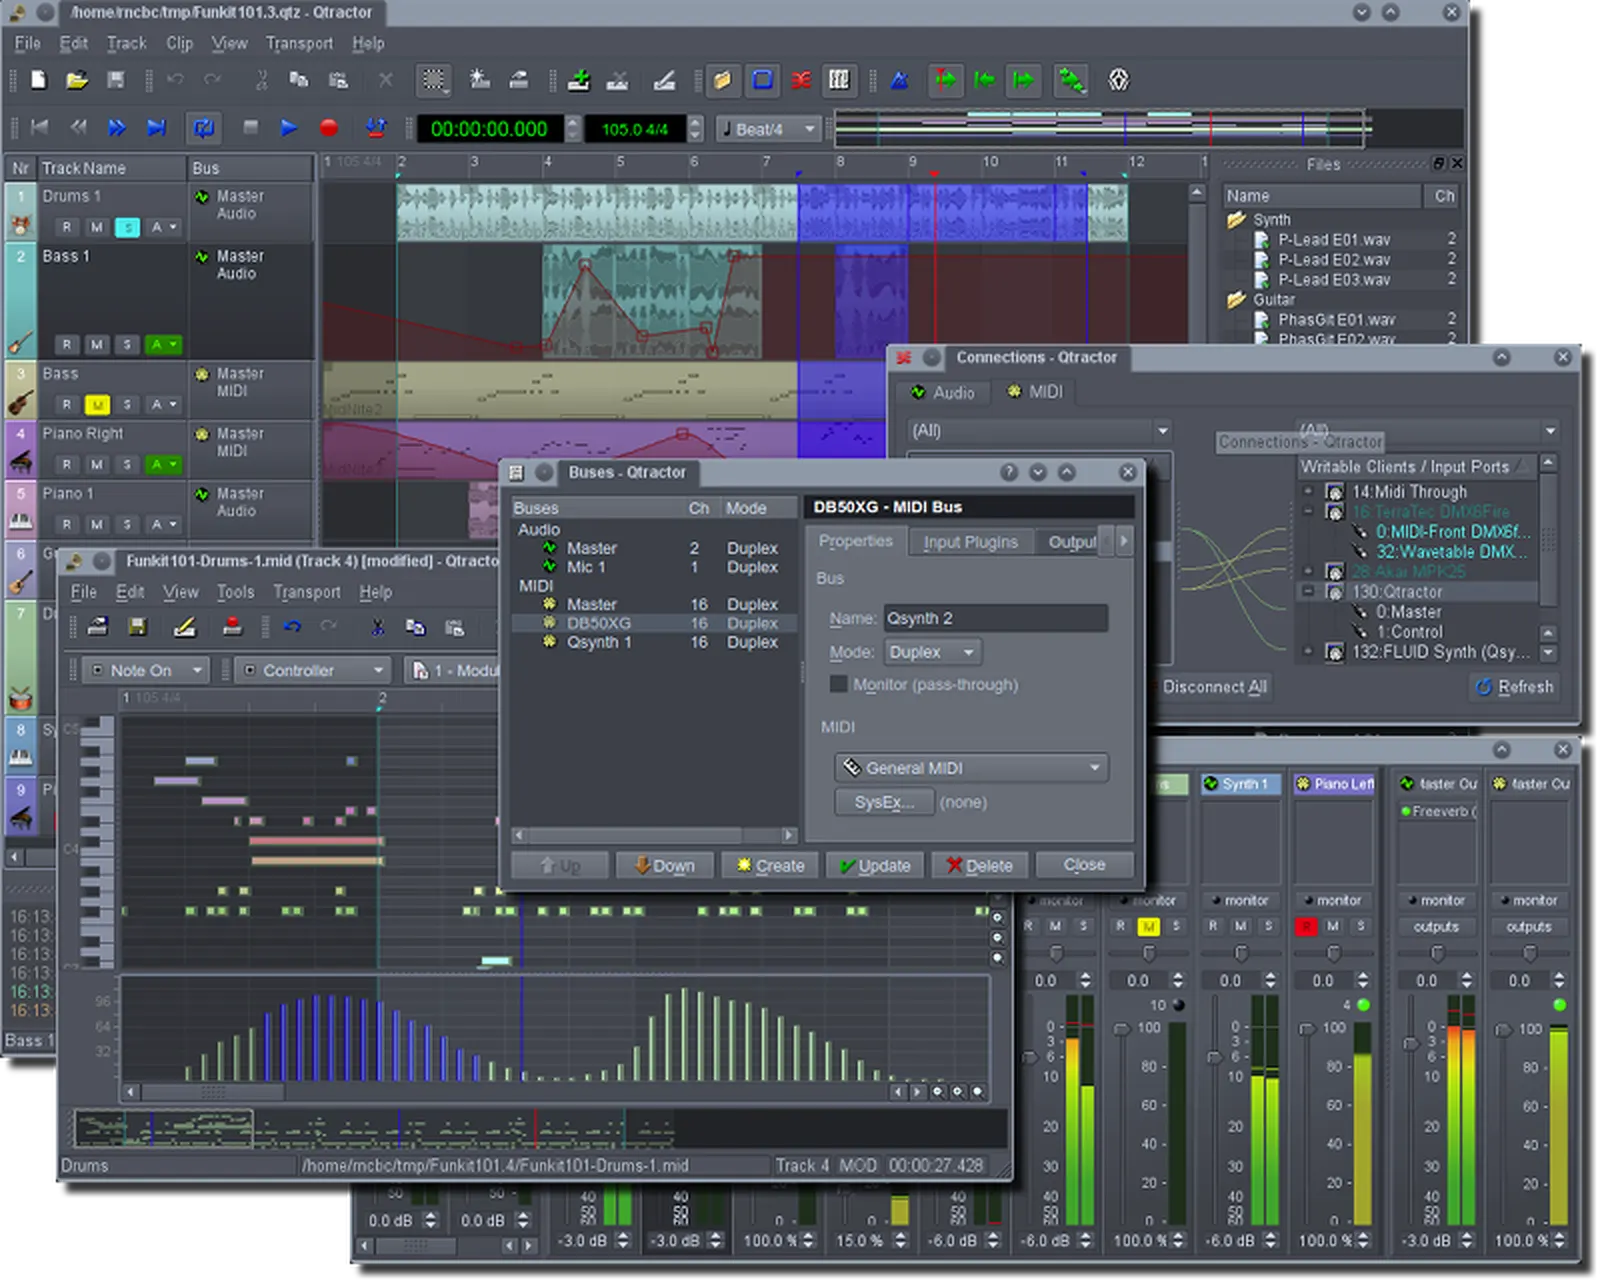Image resolution: width=1600 pixels, height=1280 pixels.
Task: Click the SysEx button in Buses dialog
Action: click(x=884, y=802)
